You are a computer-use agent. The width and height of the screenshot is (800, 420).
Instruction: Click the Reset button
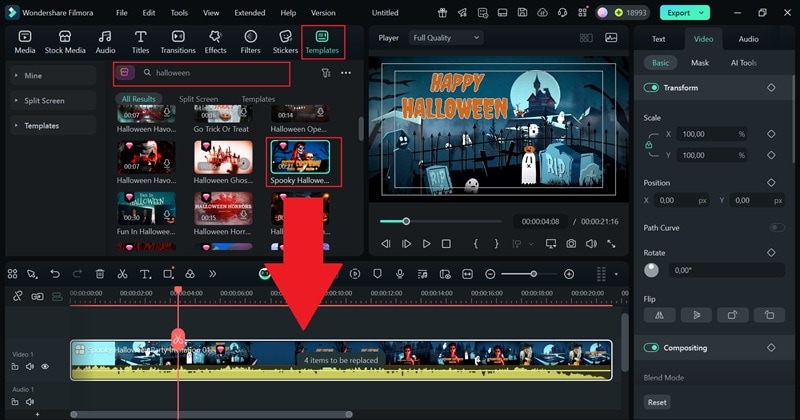[x=657, y=402]
